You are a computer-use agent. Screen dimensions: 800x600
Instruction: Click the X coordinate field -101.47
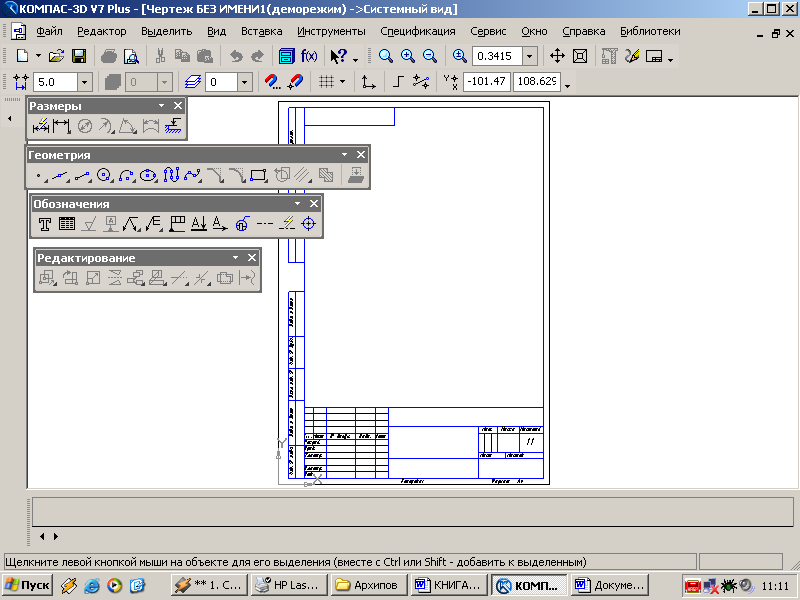[486, 82]
